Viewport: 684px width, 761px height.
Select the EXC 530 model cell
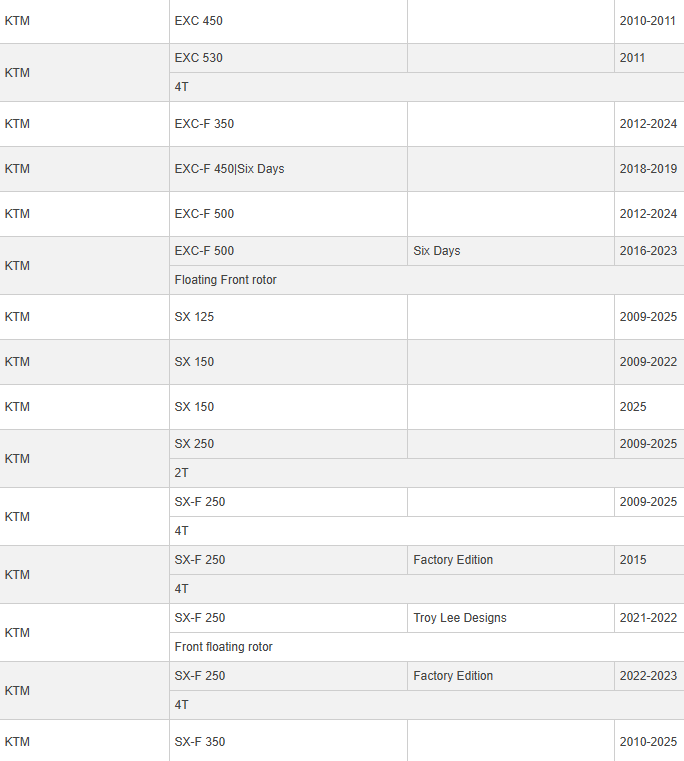pos(199,58)
